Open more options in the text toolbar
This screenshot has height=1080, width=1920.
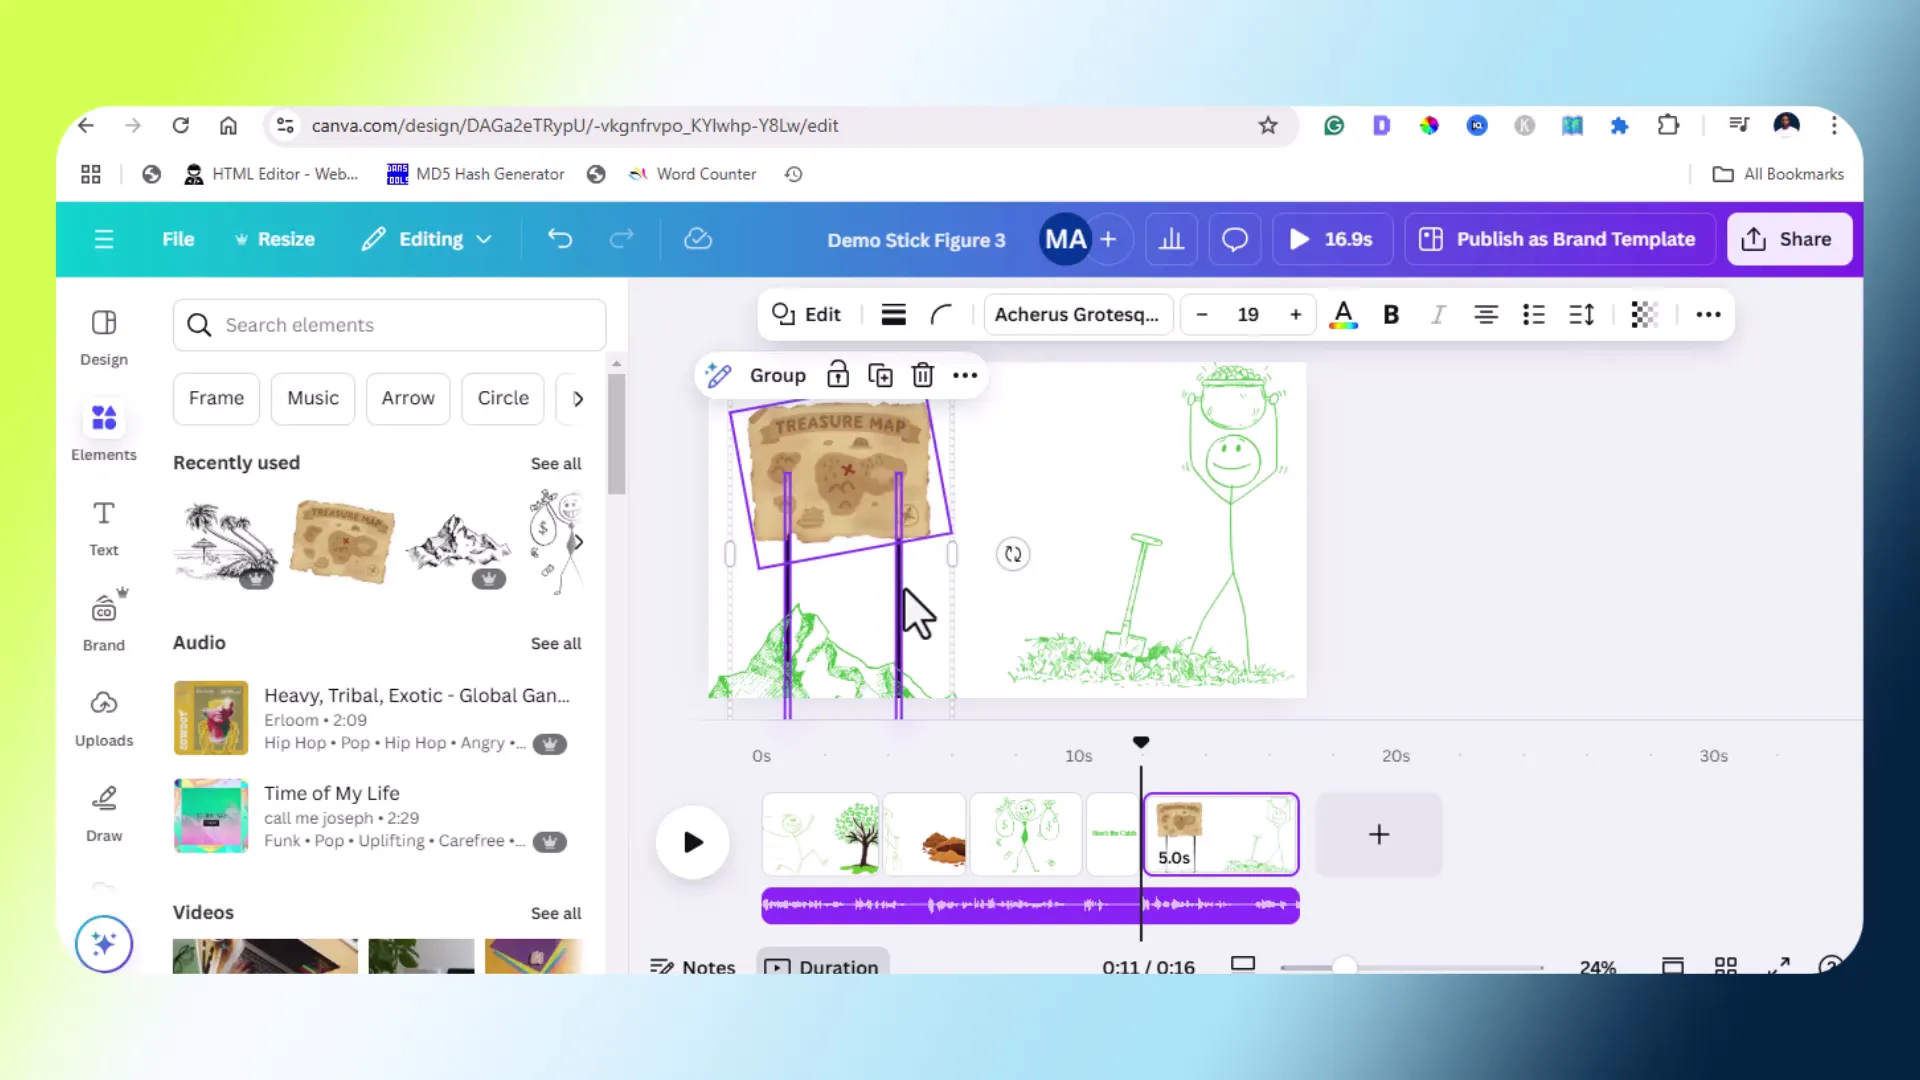[x=1708, y=315]
